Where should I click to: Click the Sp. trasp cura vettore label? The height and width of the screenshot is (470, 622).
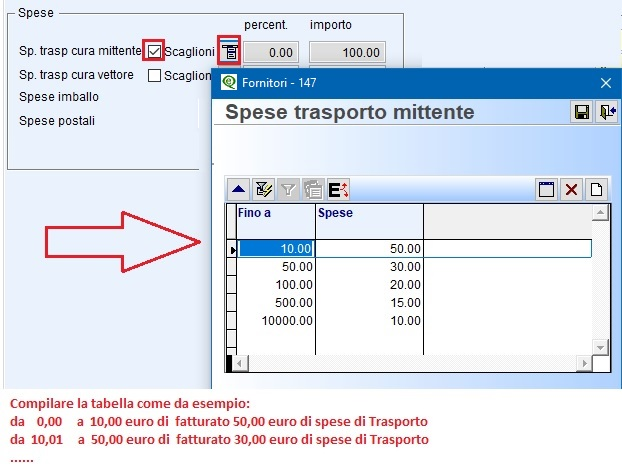click(x=76, y=75)
